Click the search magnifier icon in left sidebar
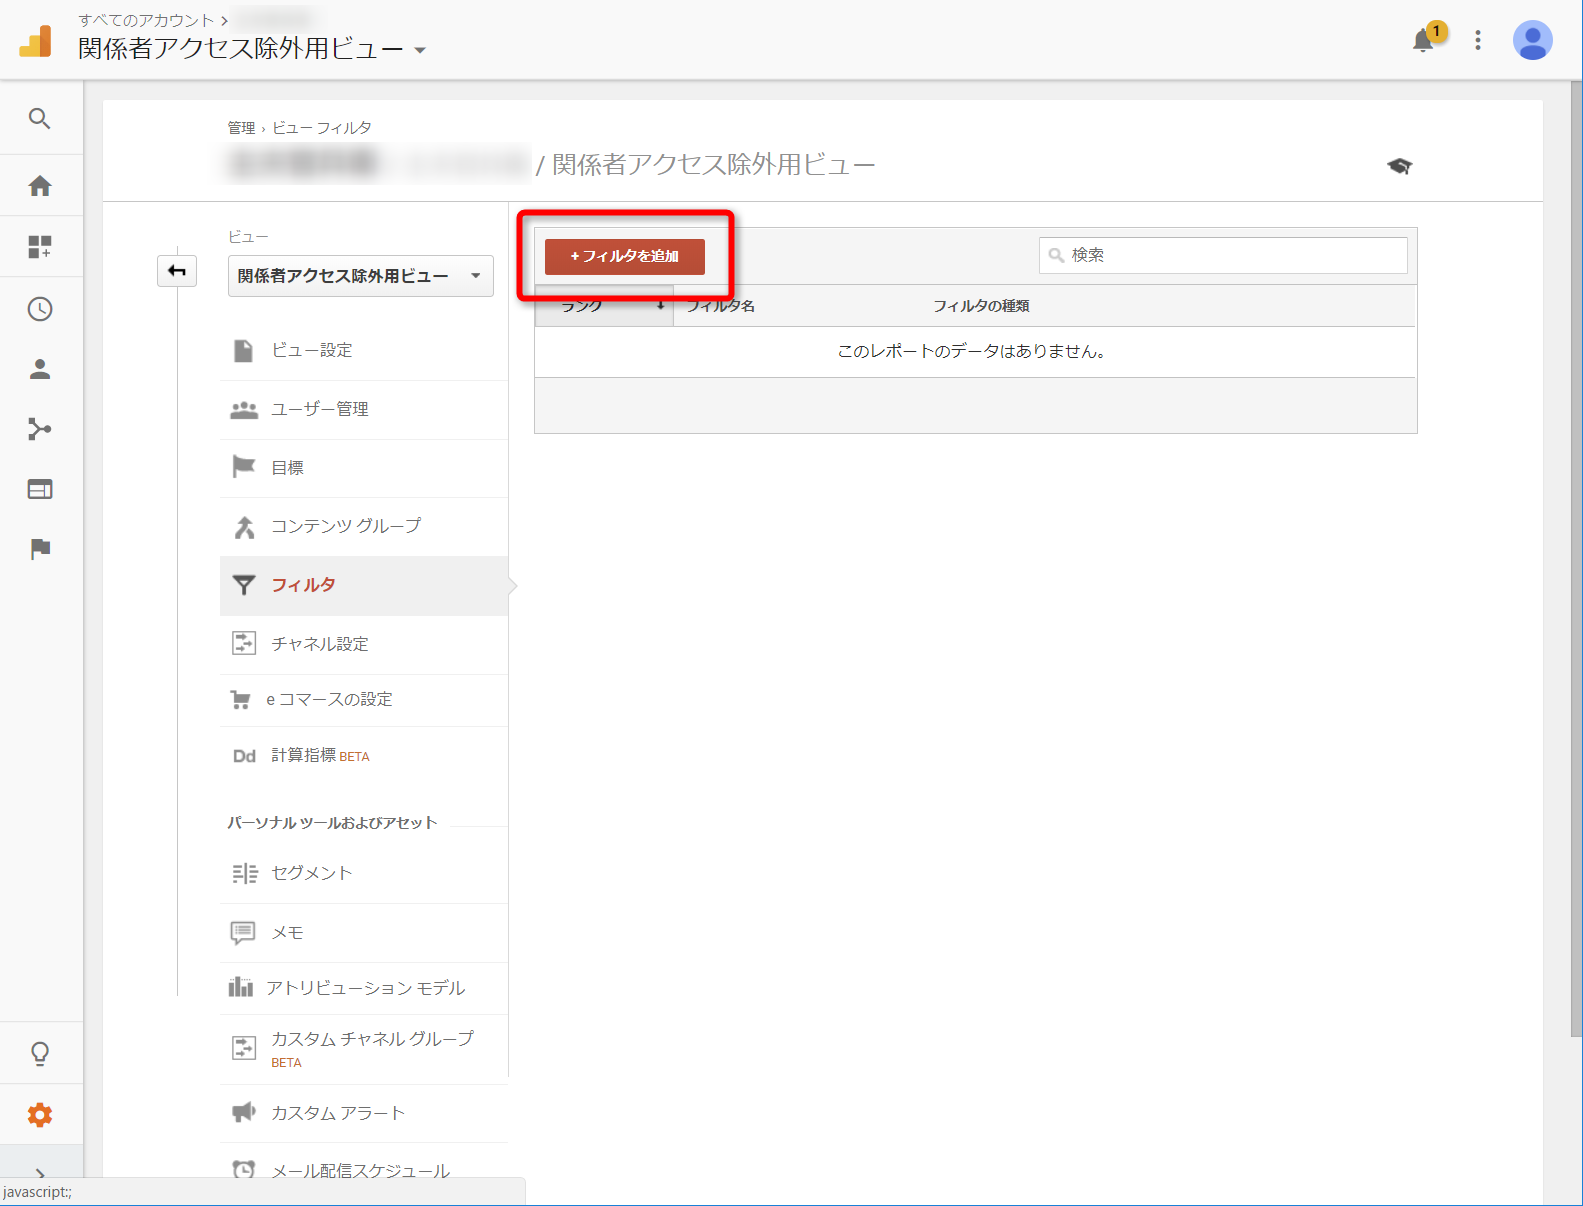The width and height of the screenshot is (1583, 1206). (40, 119)
